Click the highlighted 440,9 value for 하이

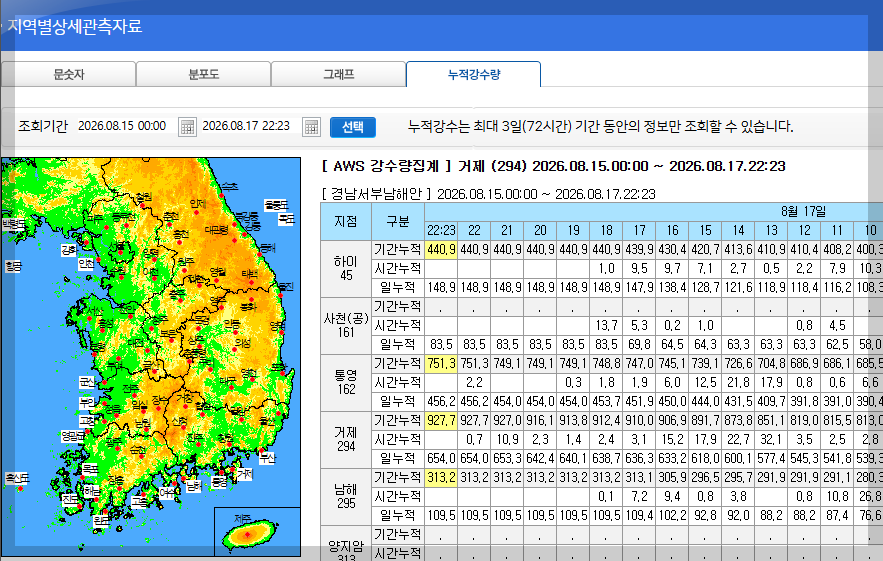tap(441, 250)
